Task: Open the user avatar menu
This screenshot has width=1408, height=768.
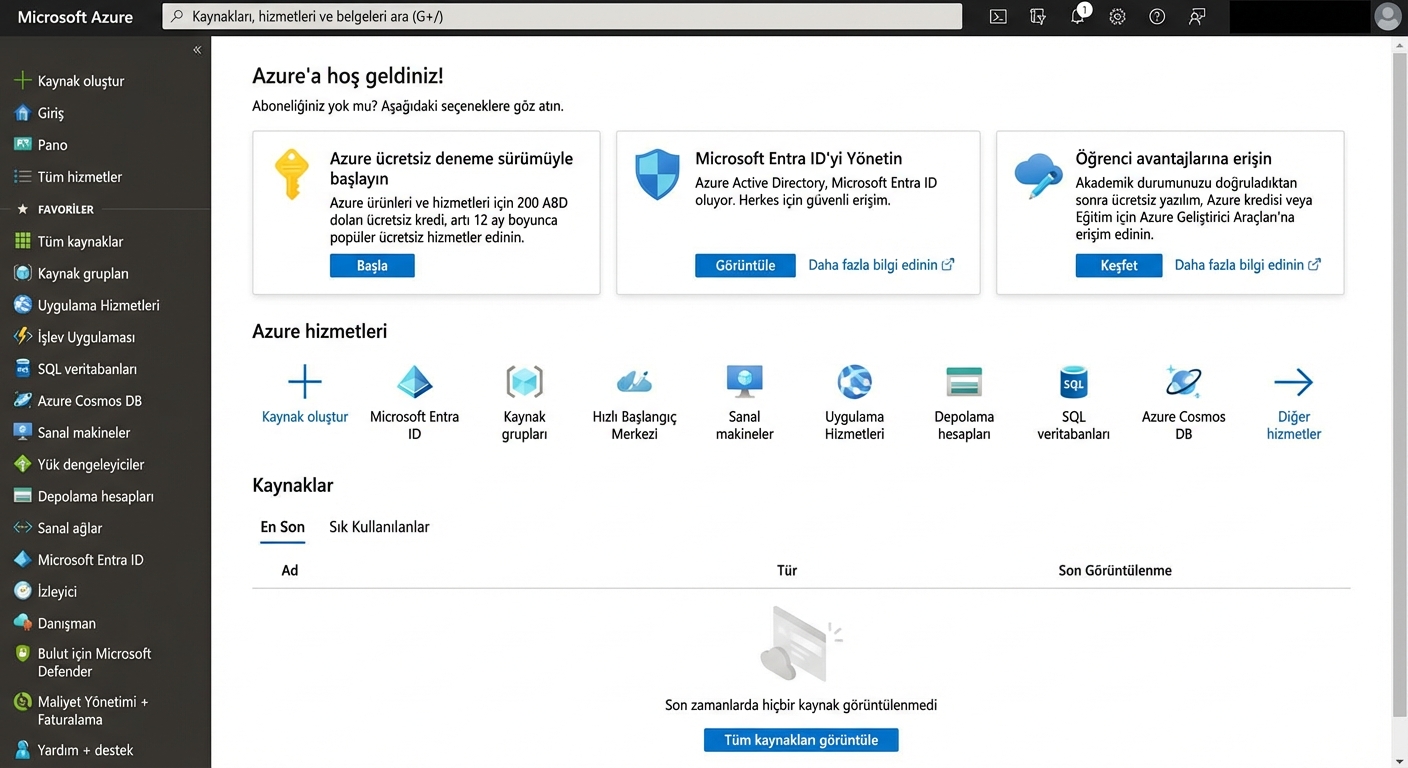Action: [x=1388, y=16]
